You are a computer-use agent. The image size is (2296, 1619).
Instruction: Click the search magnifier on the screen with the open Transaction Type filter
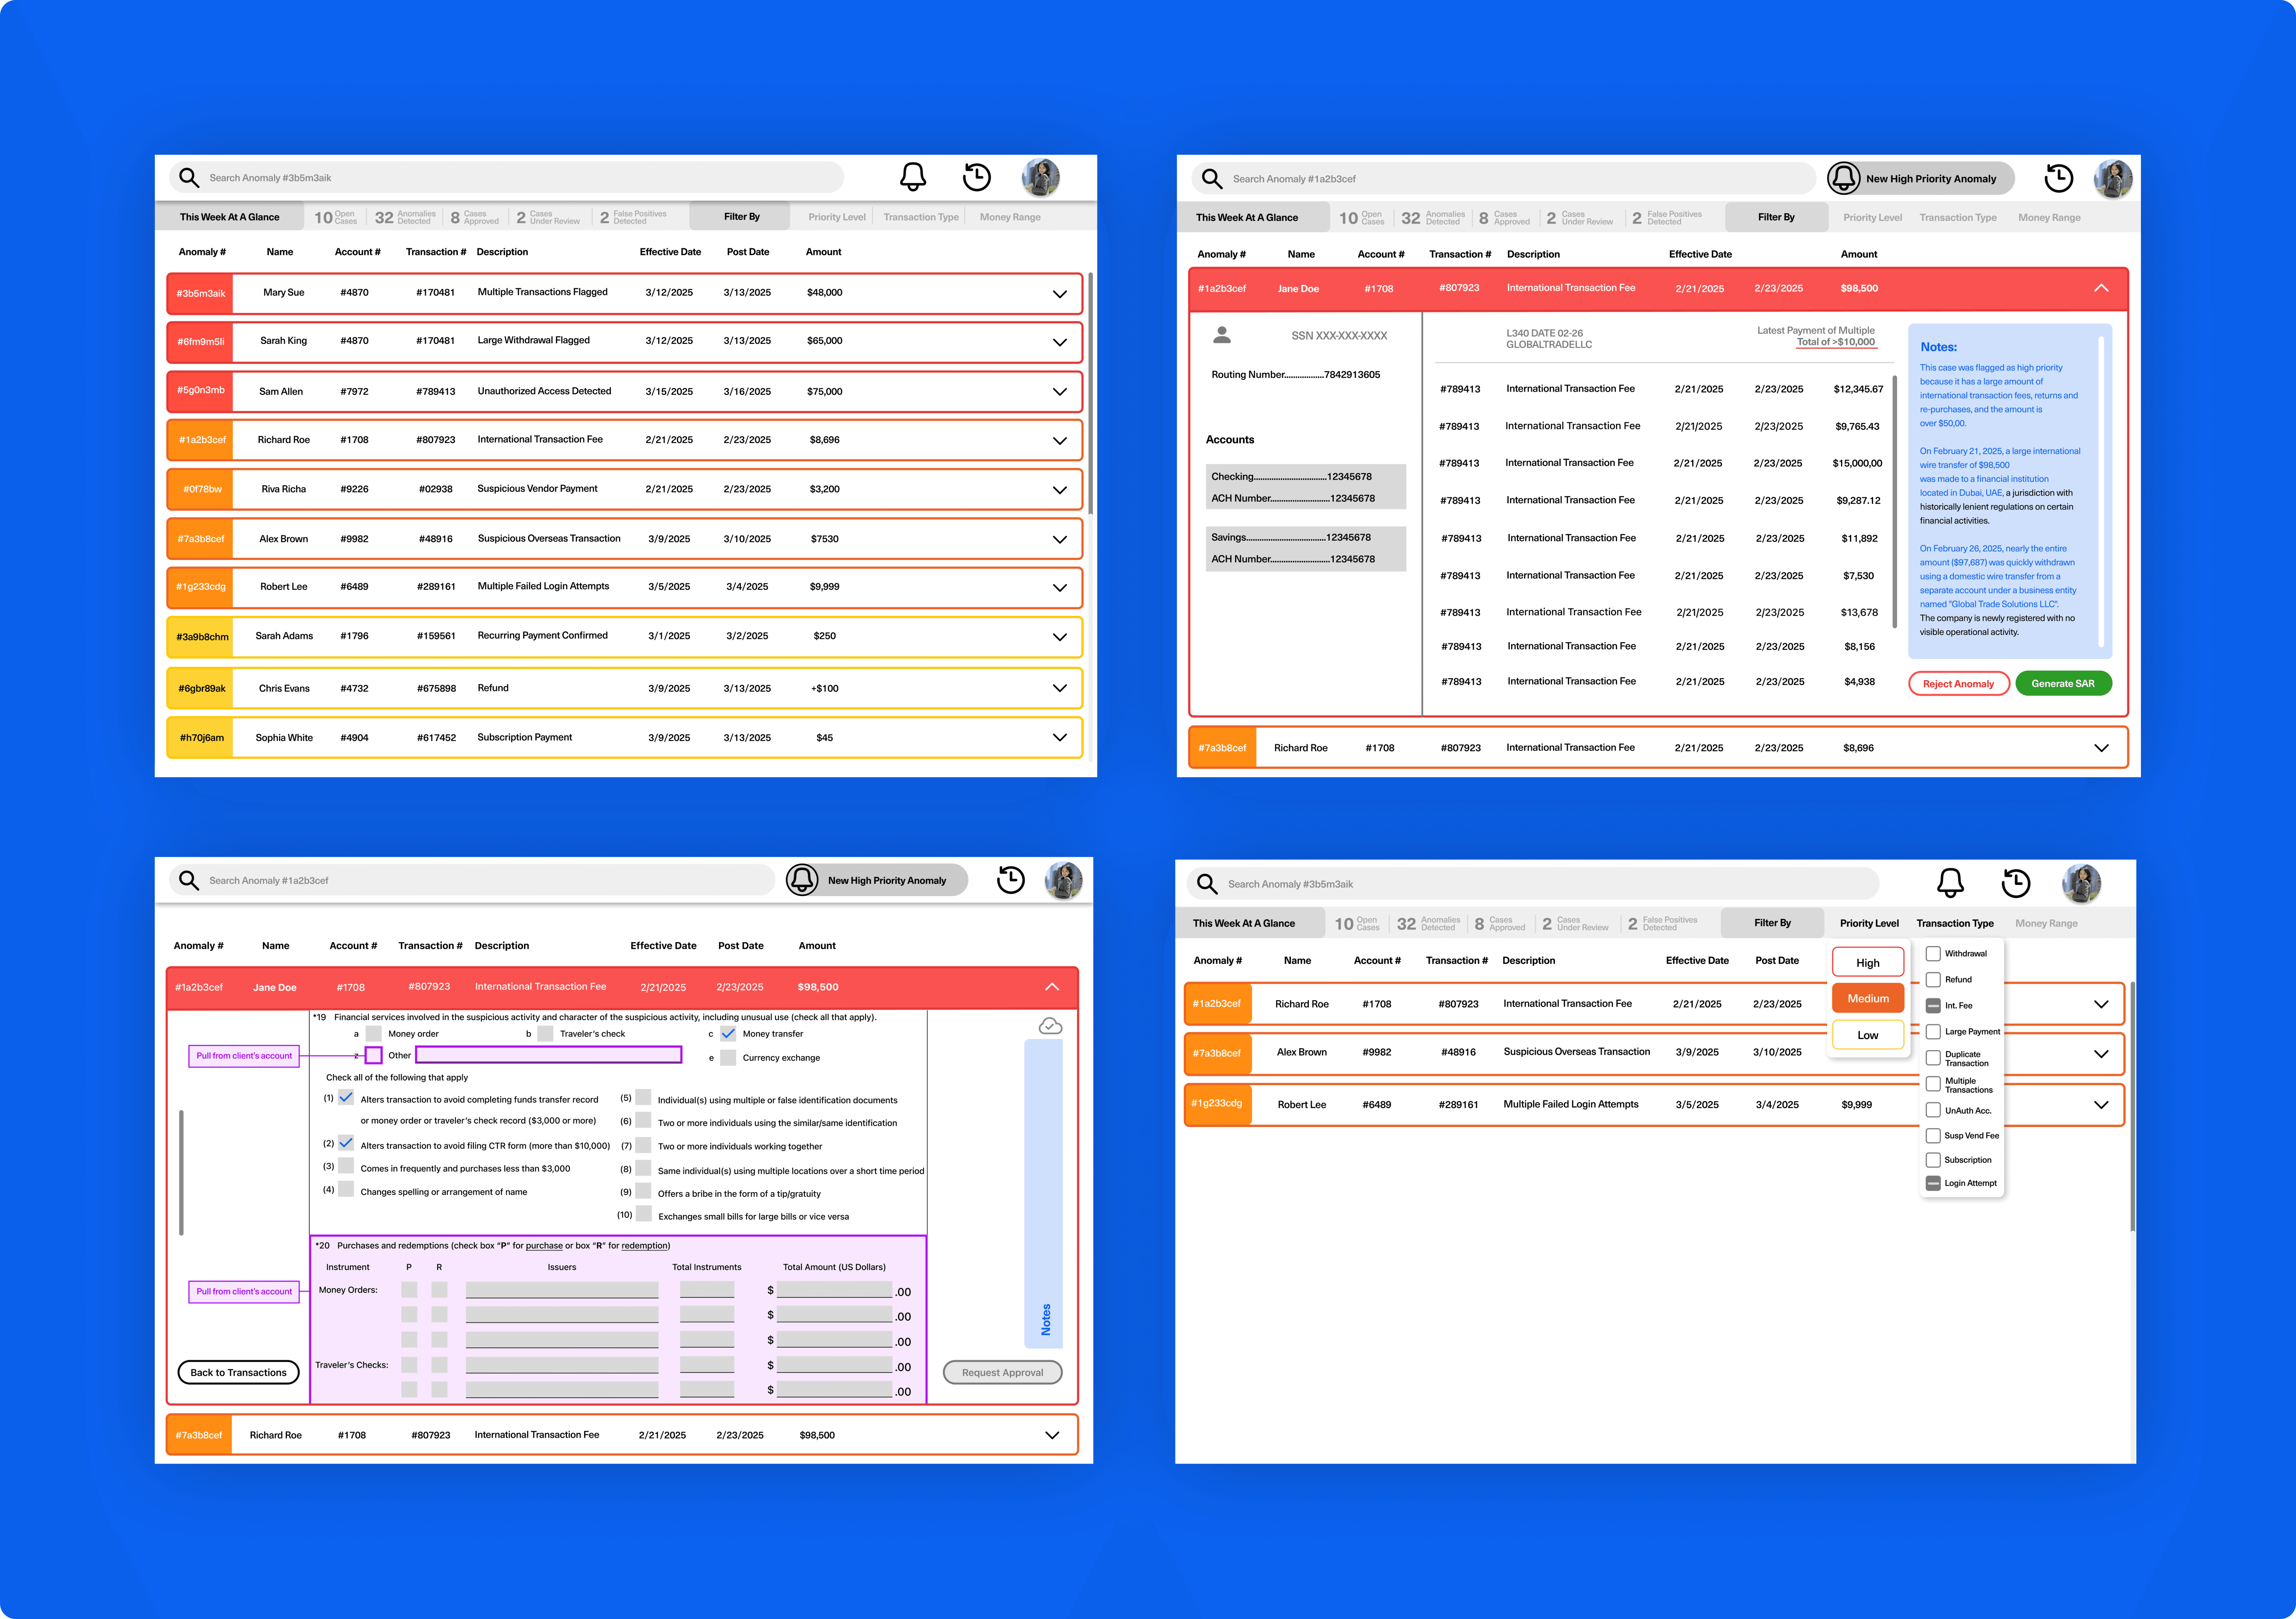pyautogui.click(x=1207, y=884)
